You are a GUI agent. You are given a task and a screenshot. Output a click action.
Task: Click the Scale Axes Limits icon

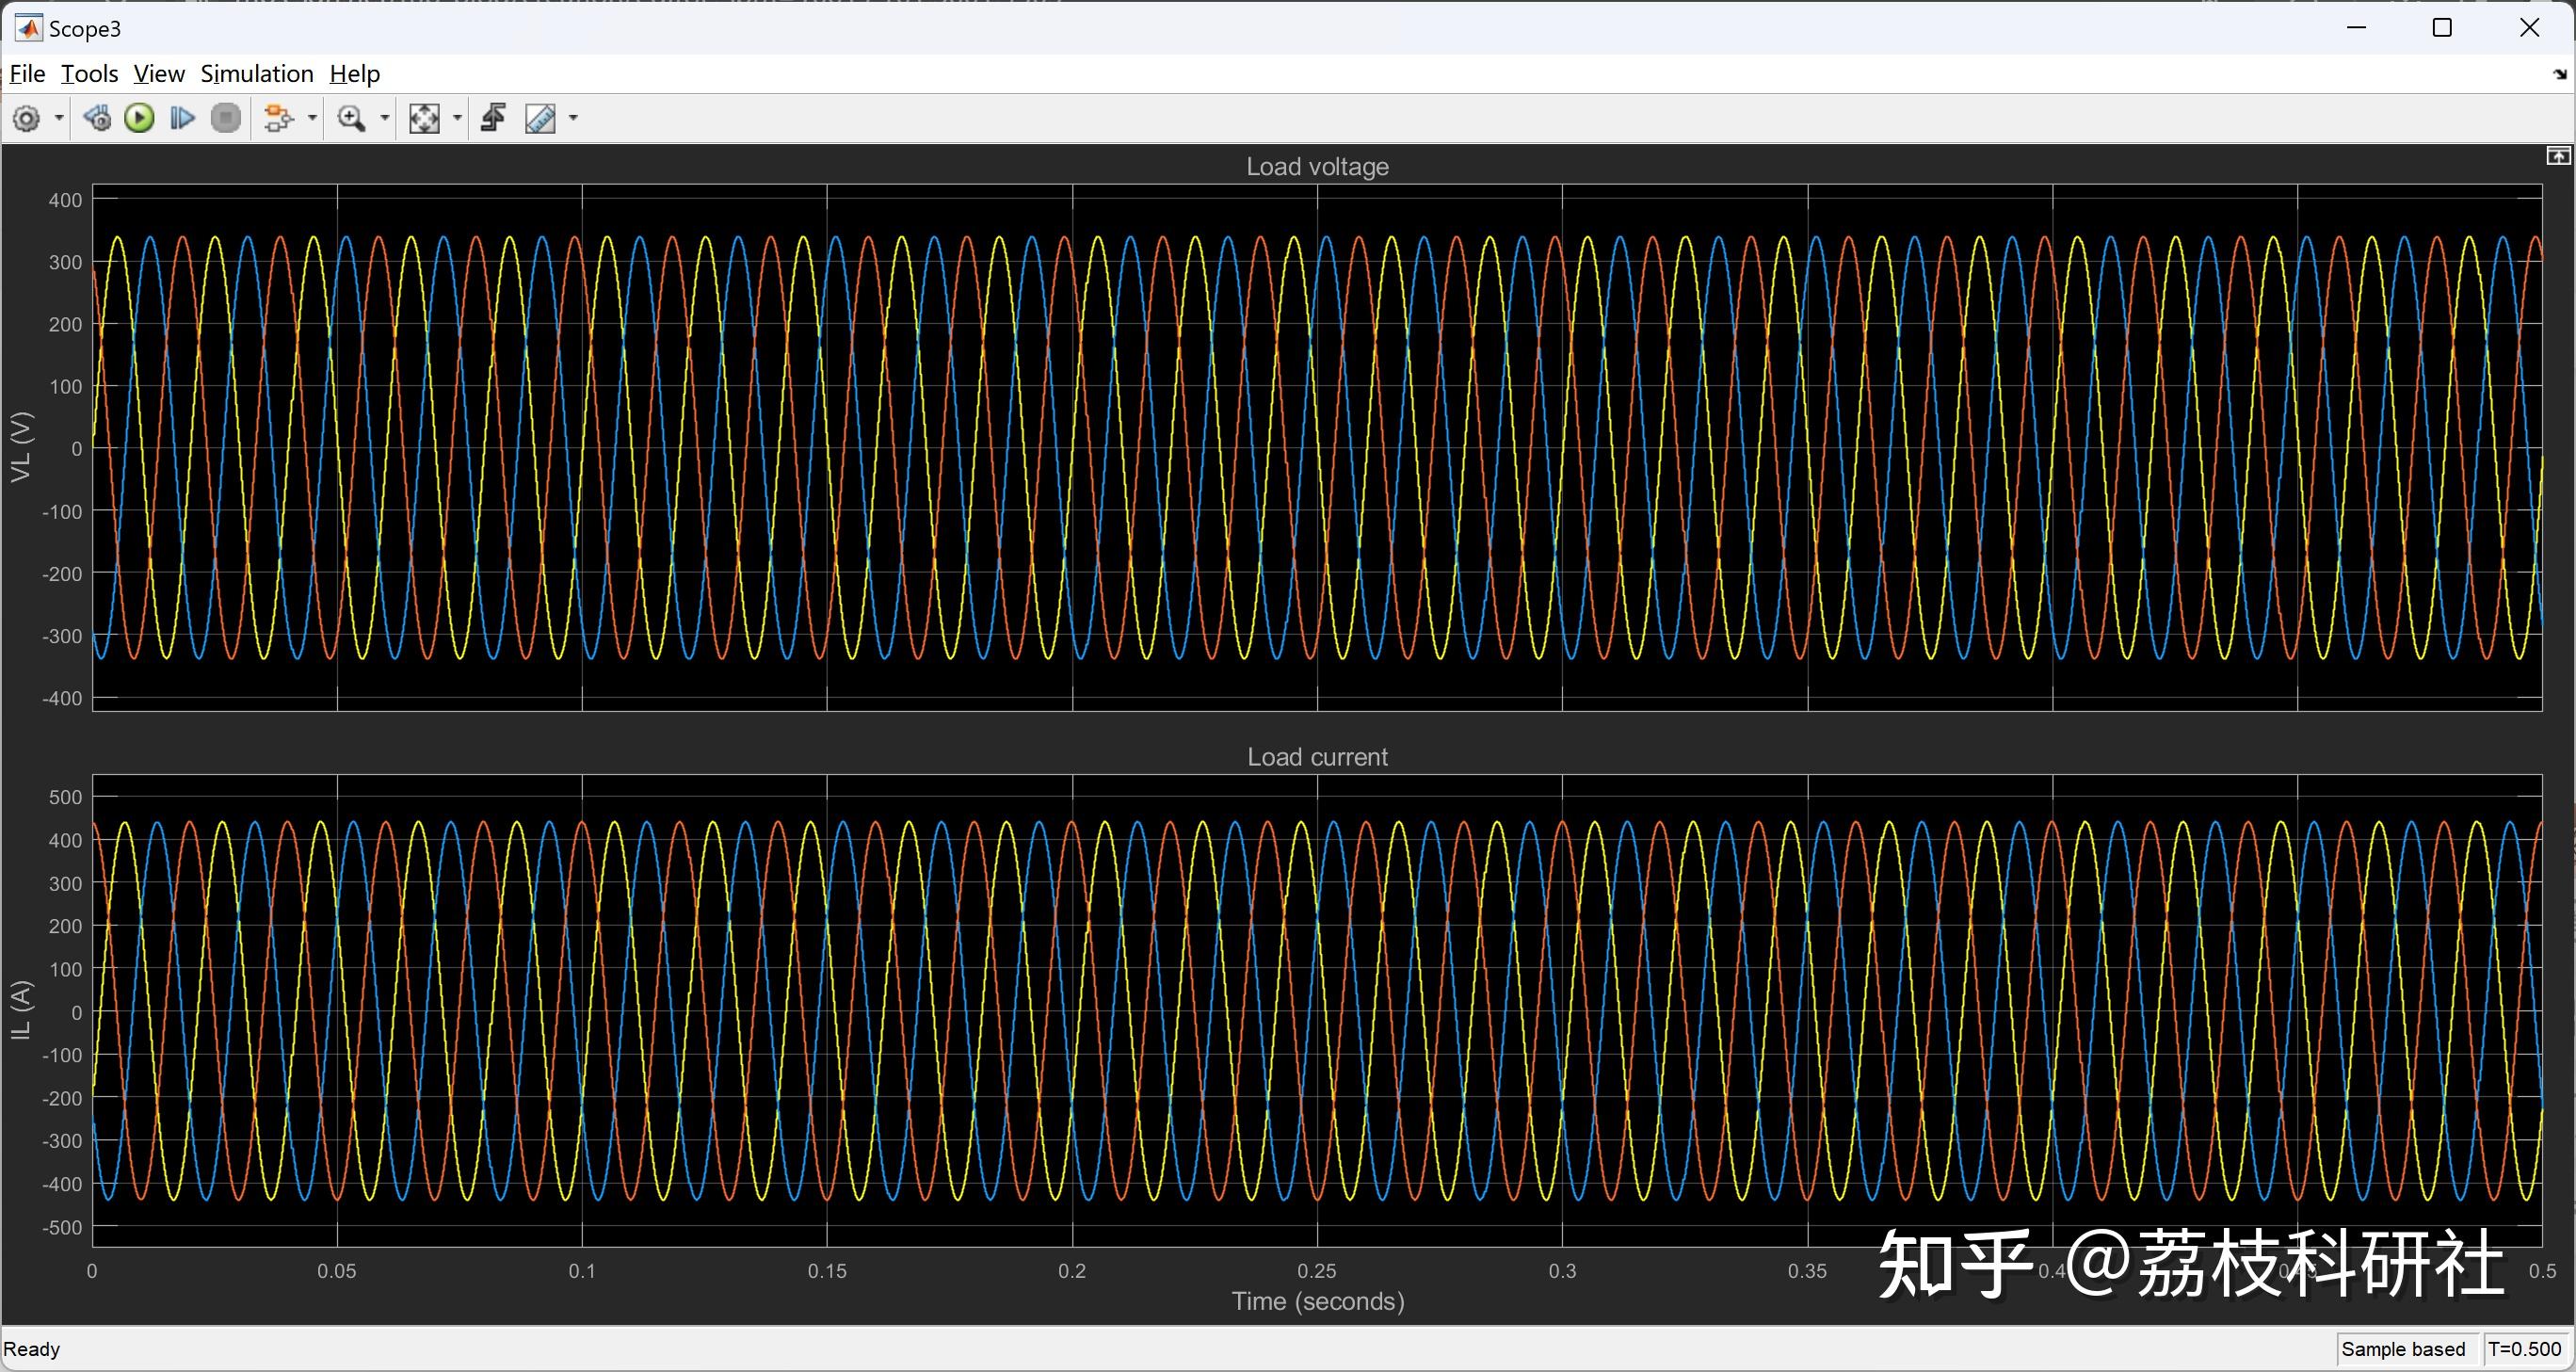[x=424, y=119]
